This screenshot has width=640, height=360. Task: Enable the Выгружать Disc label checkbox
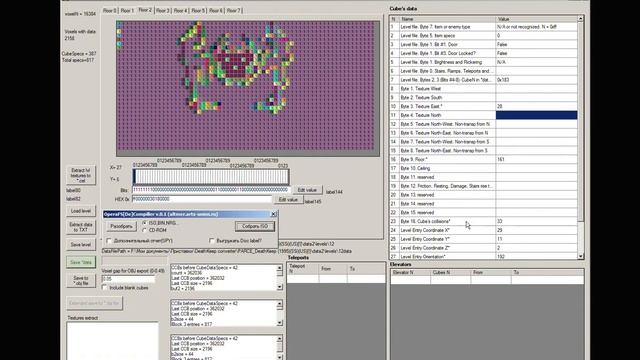[x=211, y=241]
